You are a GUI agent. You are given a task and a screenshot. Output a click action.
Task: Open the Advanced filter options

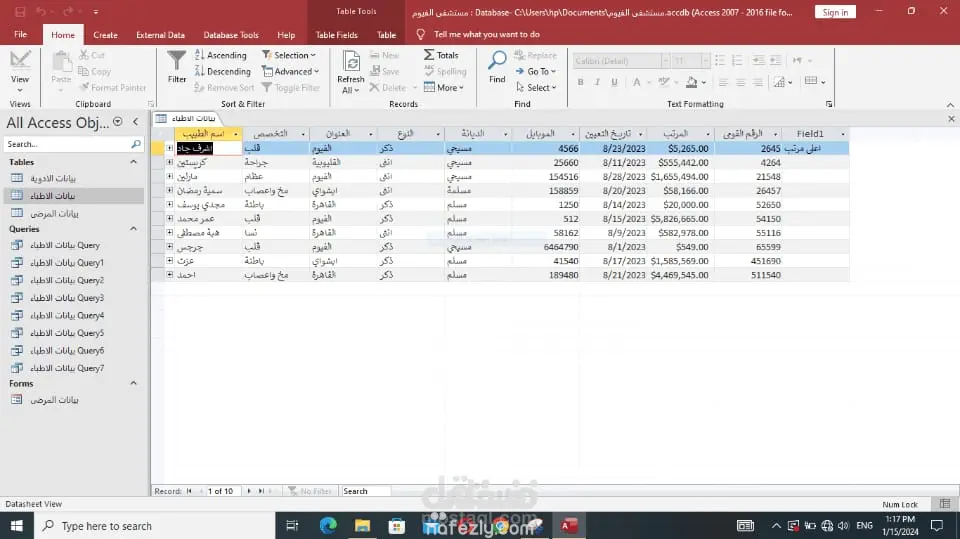coord(291,71)
